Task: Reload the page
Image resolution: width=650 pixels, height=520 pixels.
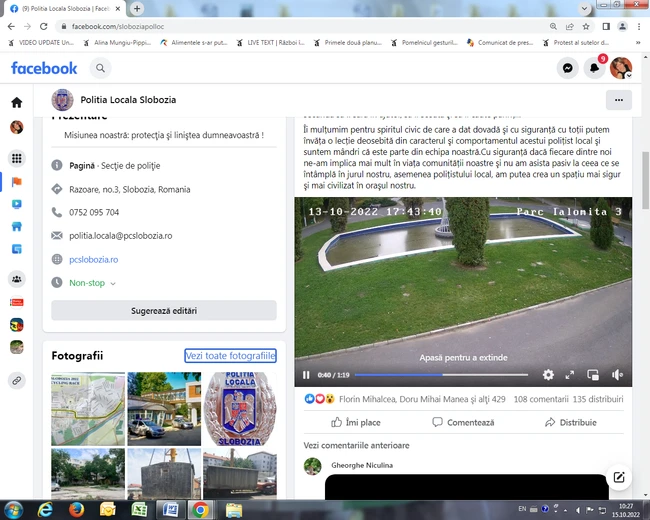Action: (x=44, y=27)
